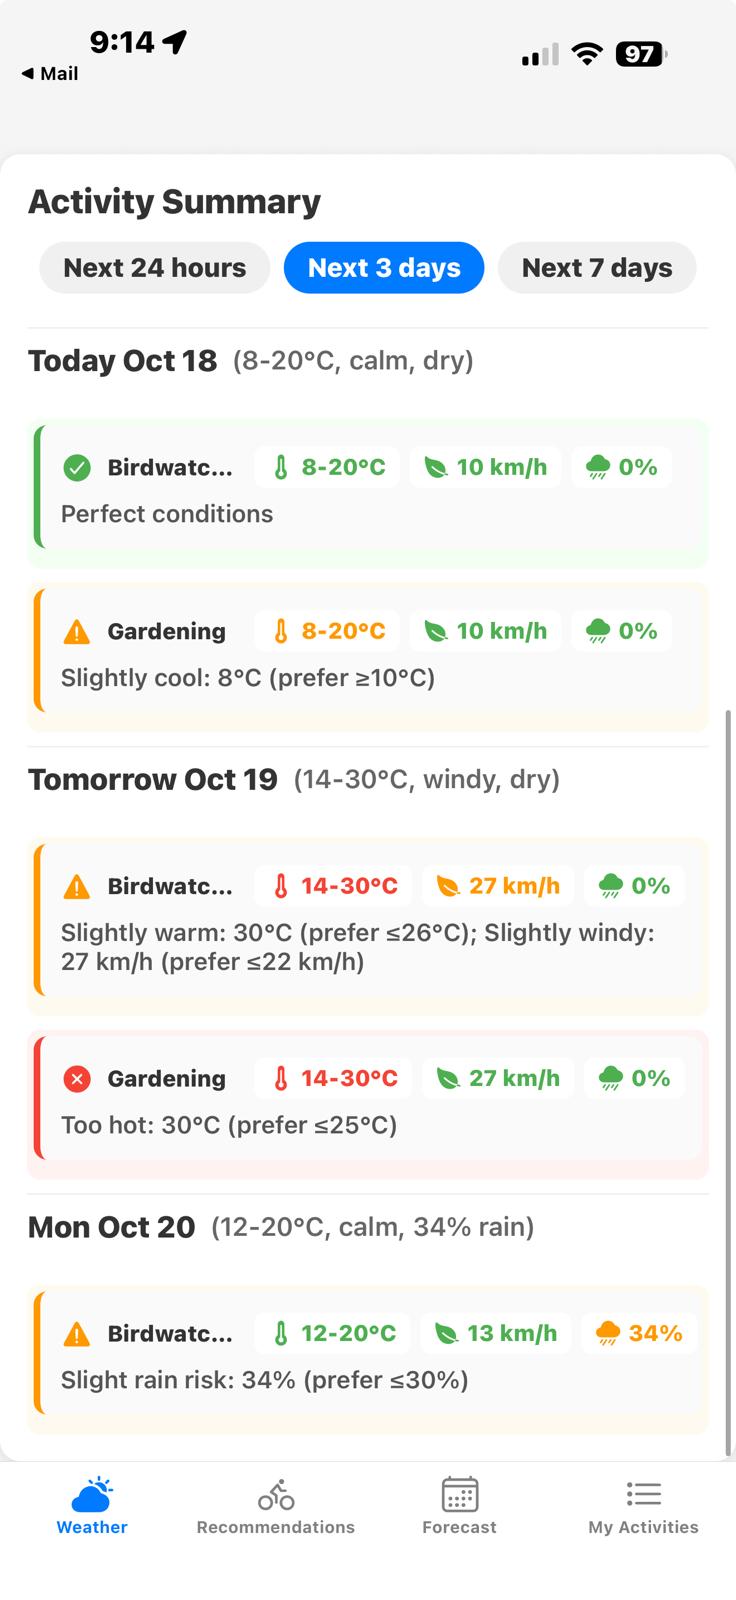Open Recommendations via the bicycle icon
The width and height of the screenshot is (736, 1600).
275,1493
